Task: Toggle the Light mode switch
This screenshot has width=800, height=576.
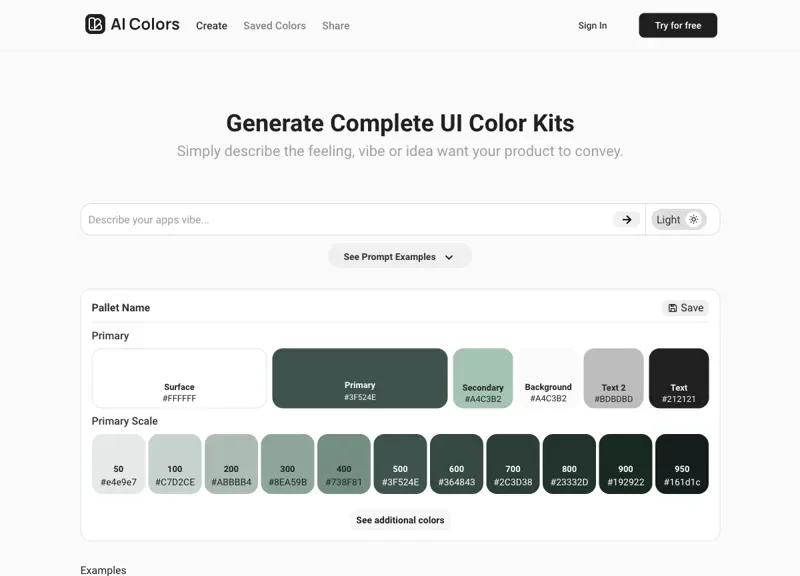Action: tap(680, 220)
